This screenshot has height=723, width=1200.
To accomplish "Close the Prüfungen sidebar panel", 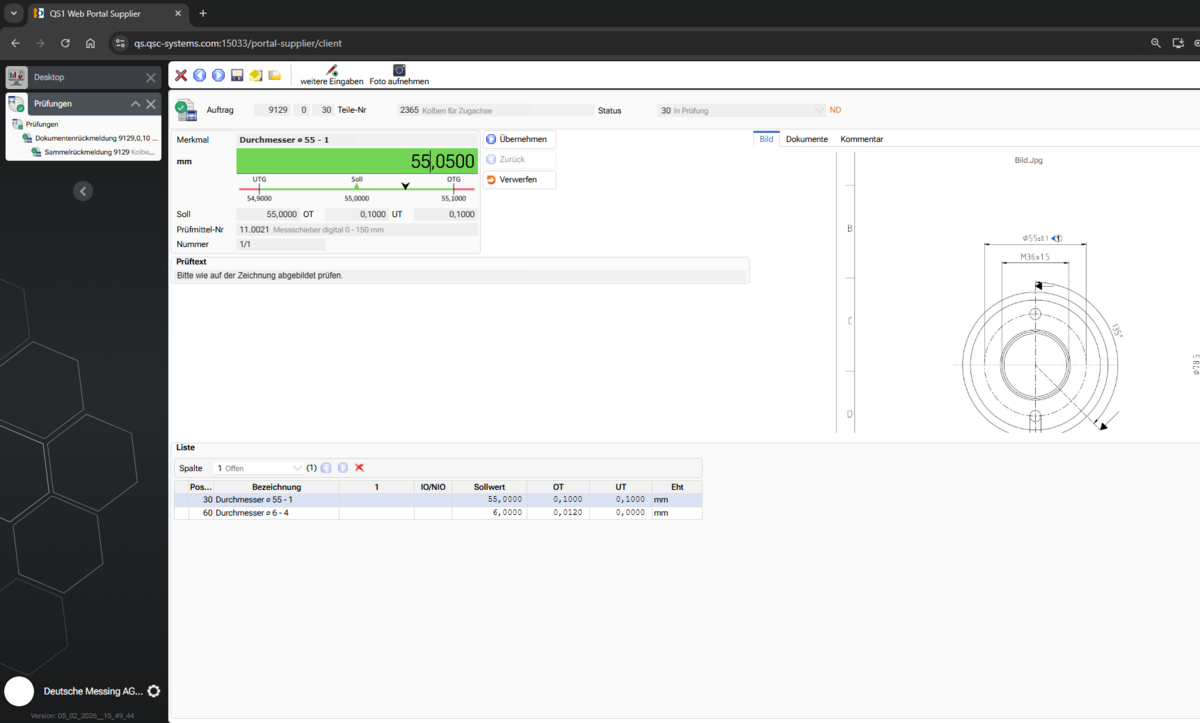I will pos(151,104).
